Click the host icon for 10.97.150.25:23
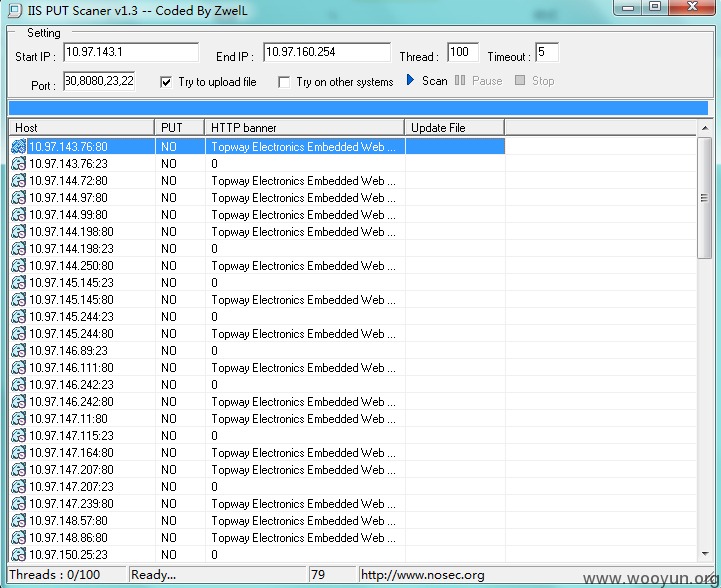The width and height of the screenshot is (721, 588). click(x=18, y=554)
